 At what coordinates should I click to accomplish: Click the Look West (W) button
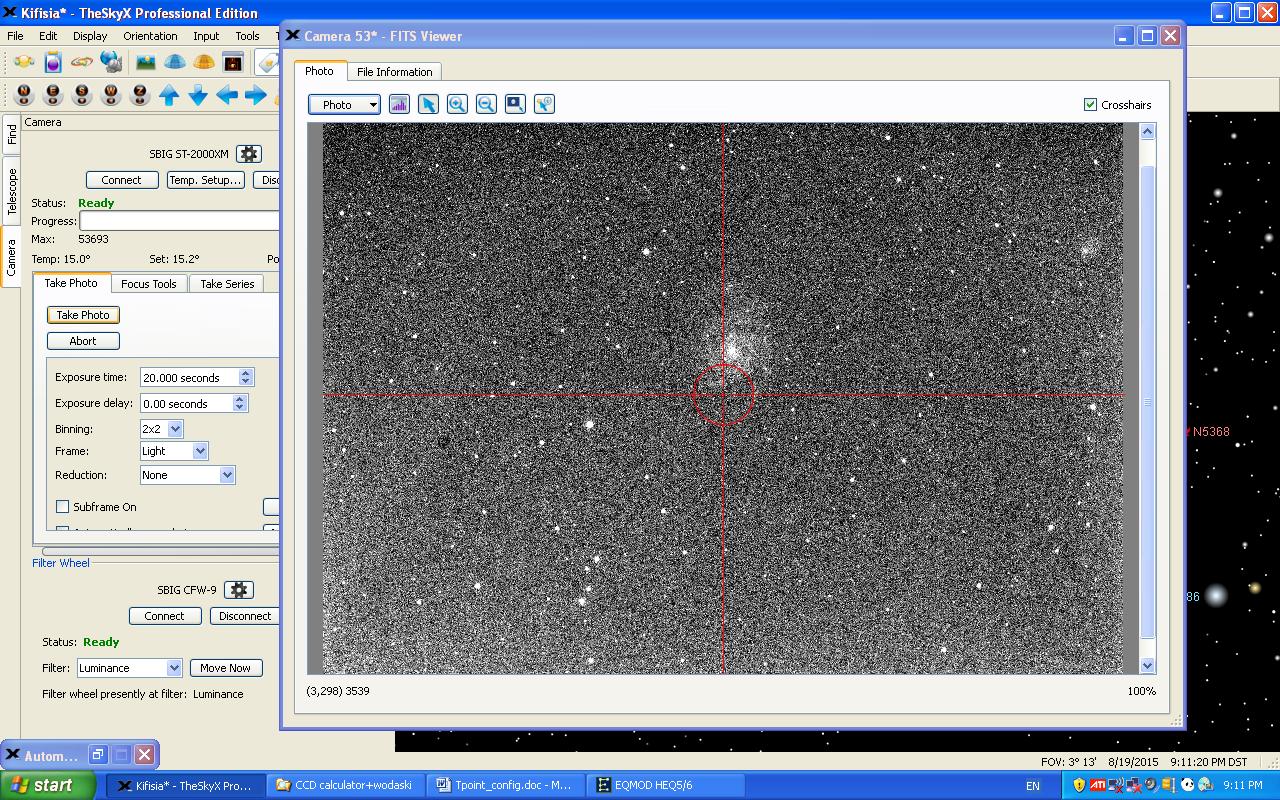click(x=112, y=95)
